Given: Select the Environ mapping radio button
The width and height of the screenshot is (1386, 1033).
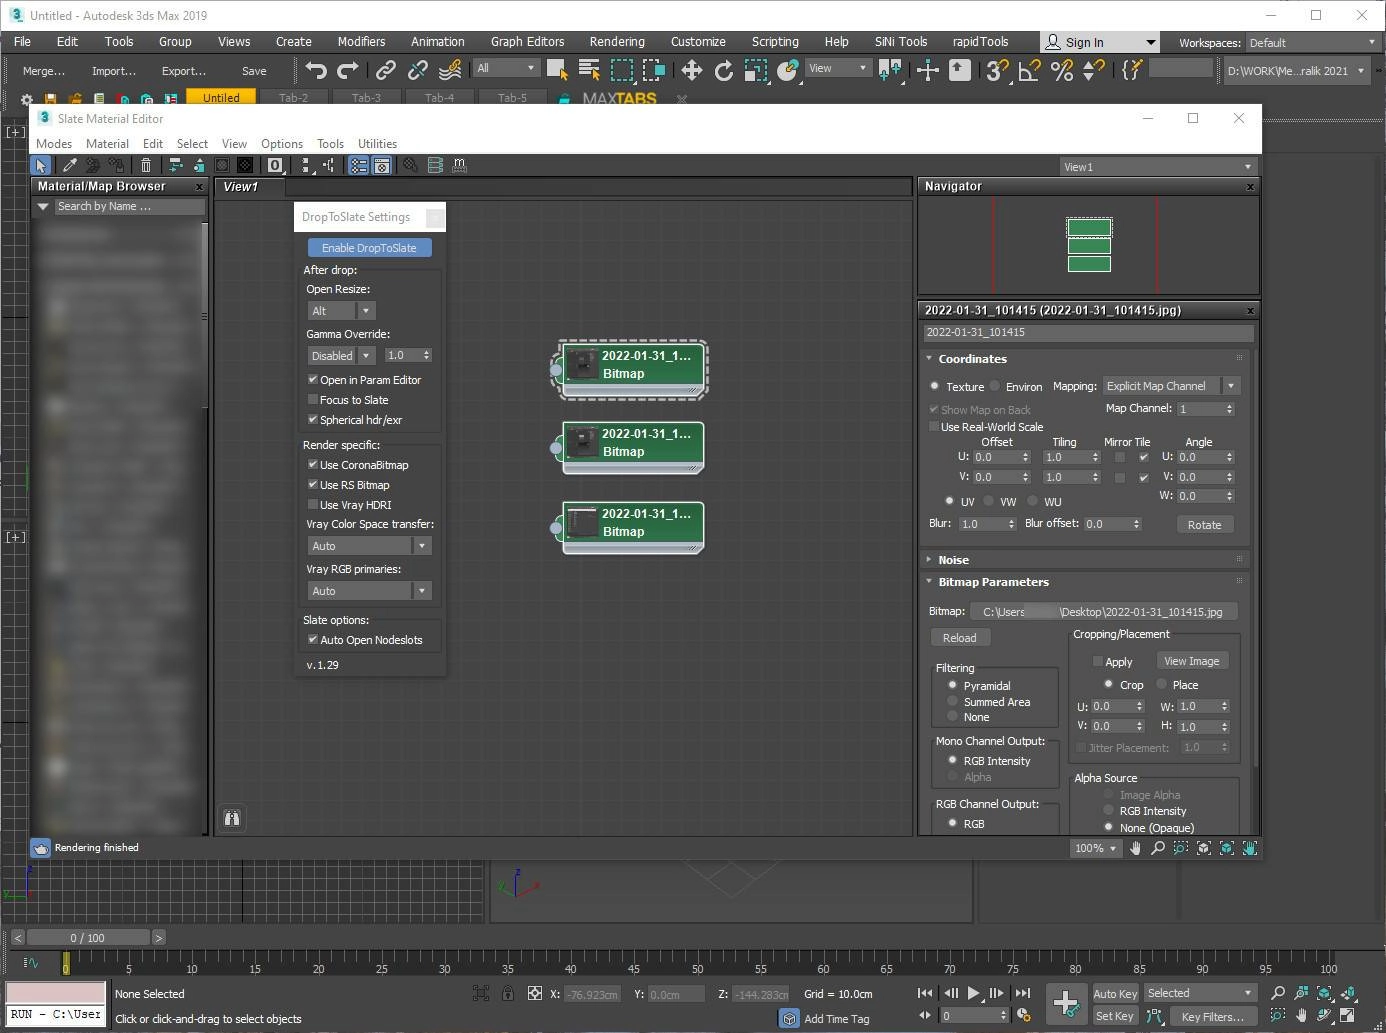Looking at the screenshot, I should pos(995,386).
